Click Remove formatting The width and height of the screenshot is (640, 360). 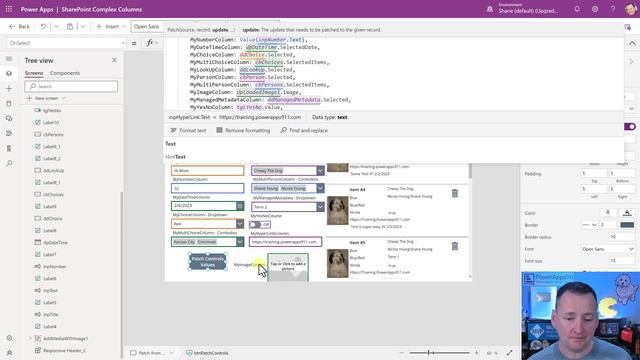click(x=243, y=131)
